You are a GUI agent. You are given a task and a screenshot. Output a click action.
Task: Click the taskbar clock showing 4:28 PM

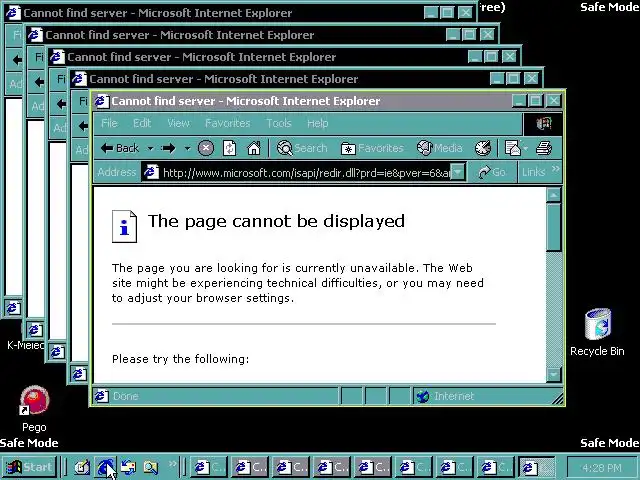pyautogui.click(x=601, y=467)
